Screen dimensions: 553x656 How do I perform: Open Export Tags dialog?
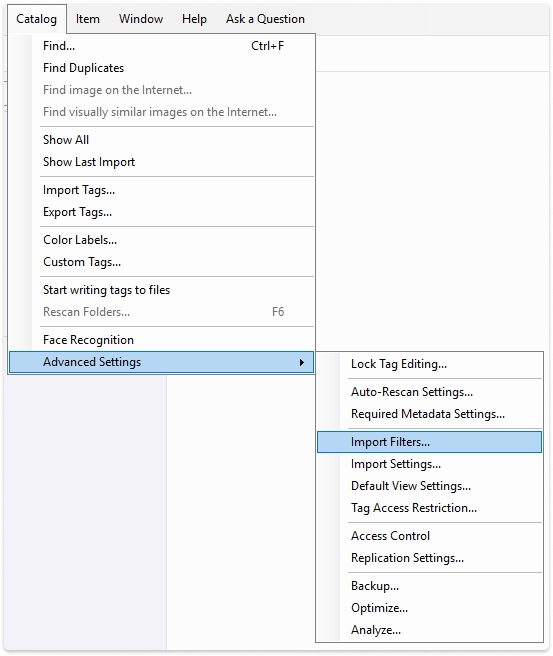click(161, 212)
